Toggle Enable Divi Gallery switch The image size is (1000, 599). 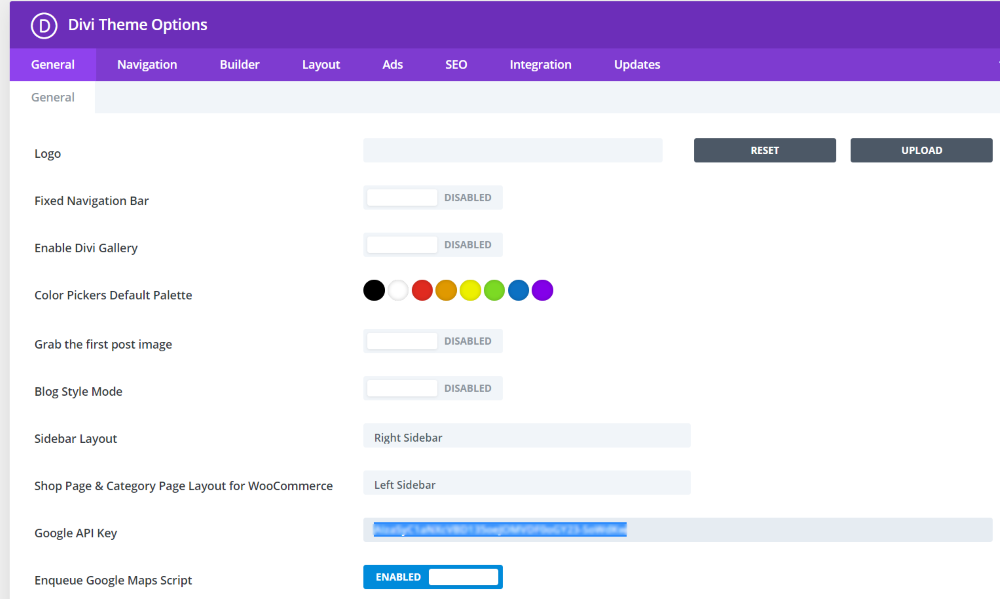coord(433,245)
